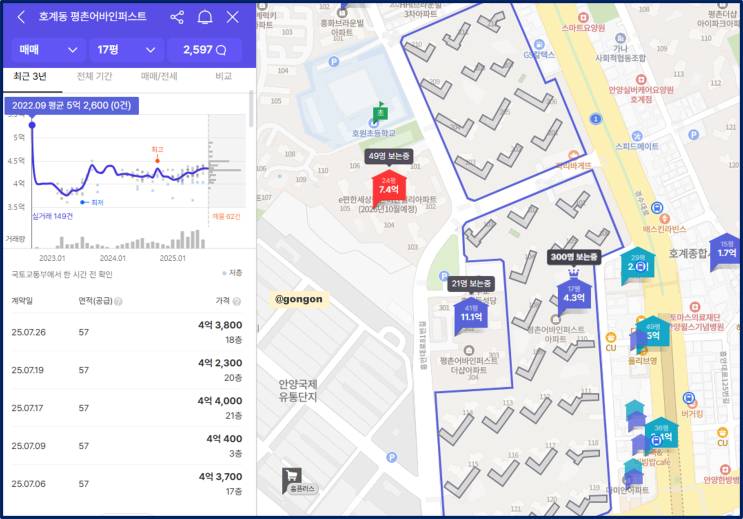Share 호계동 평촌어바인퍼스트 listing
Screen dimensions: 743x519
click(177, 17)
